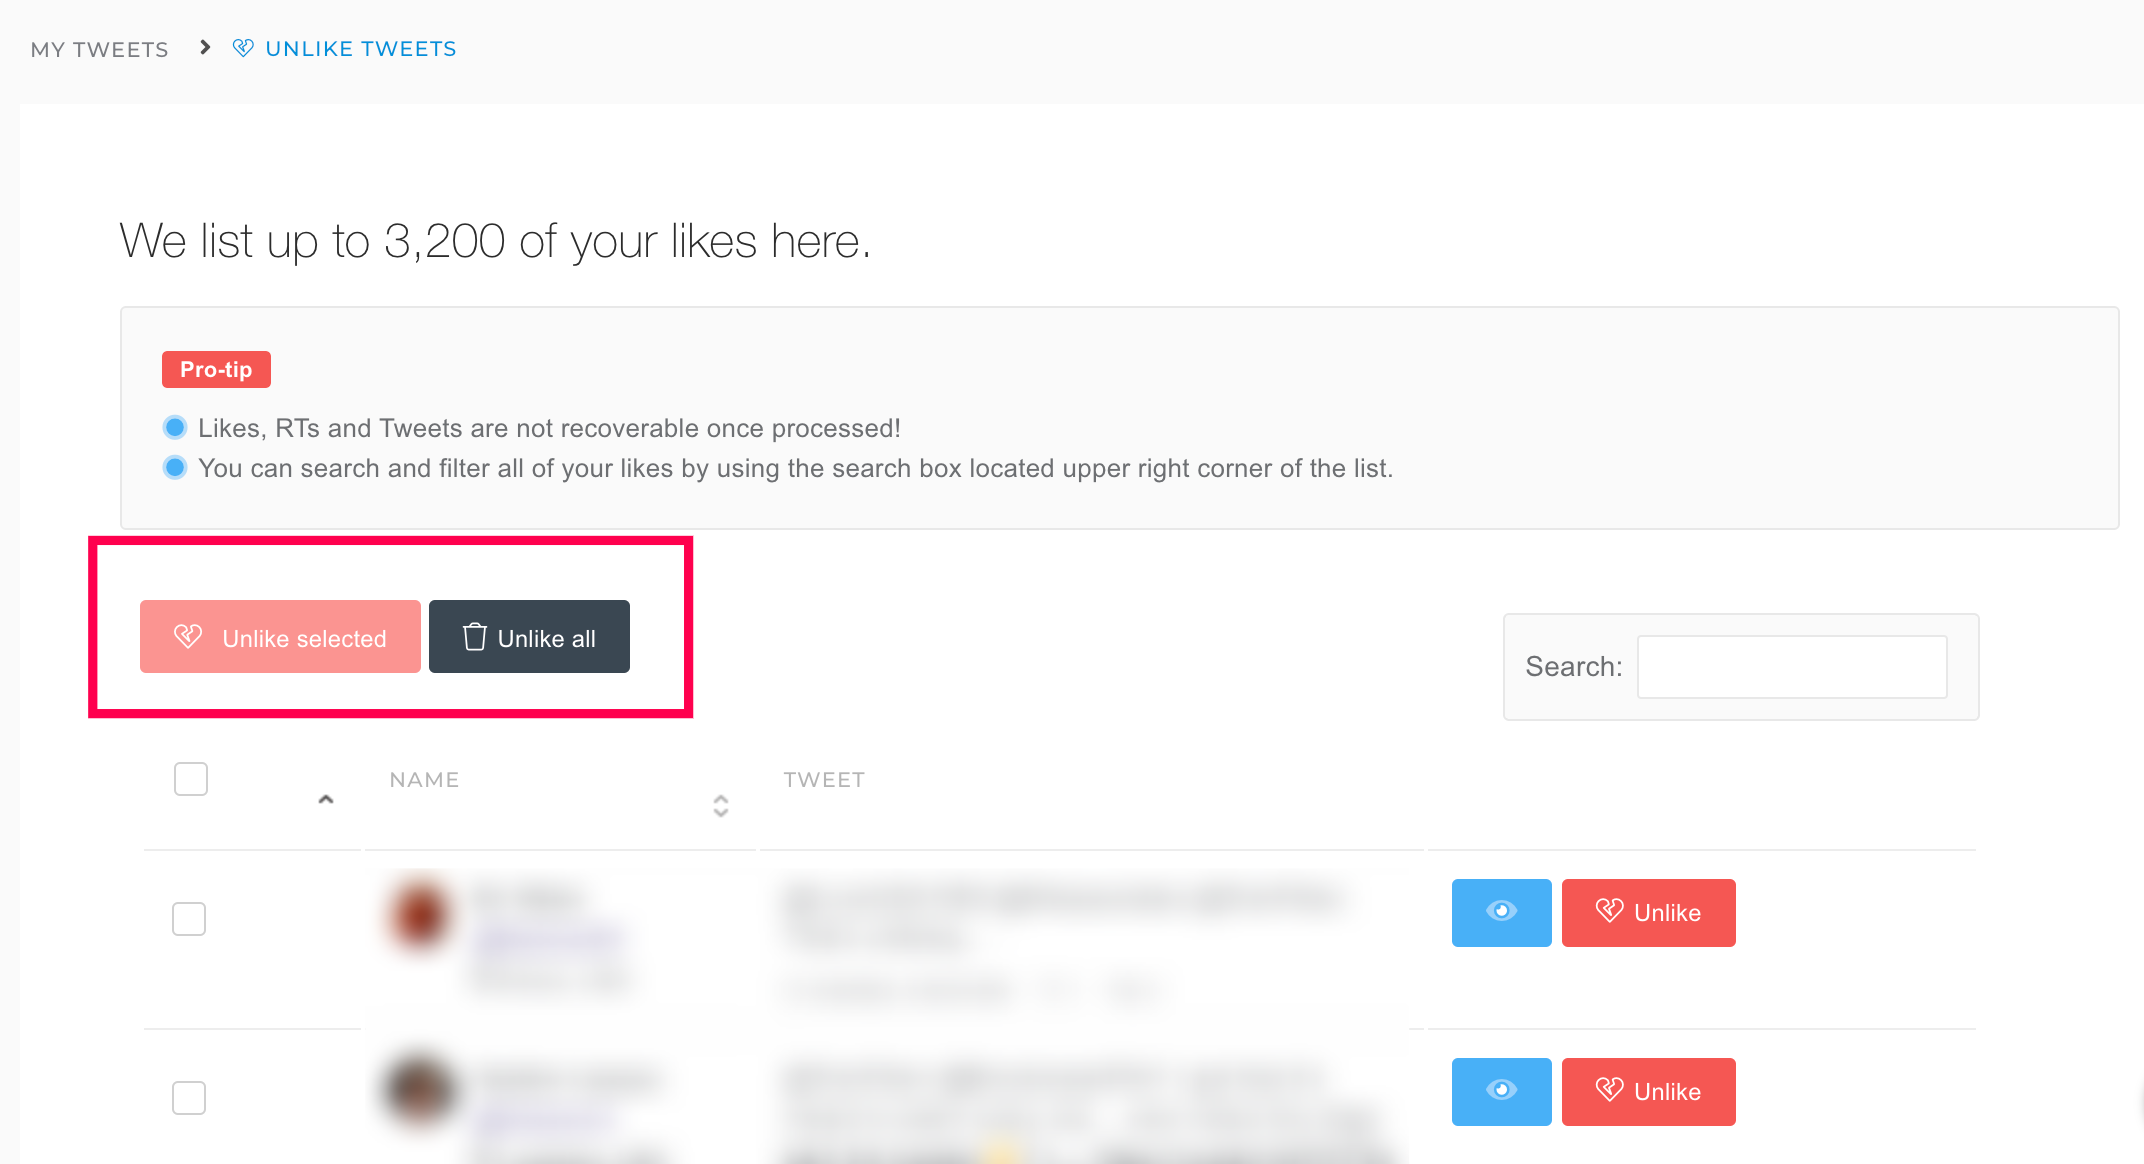This screenshot has width=2144, height=1164.
Task: Check the first tweet row checkbox
Action: pyautogui.click(x=189, y=919)
